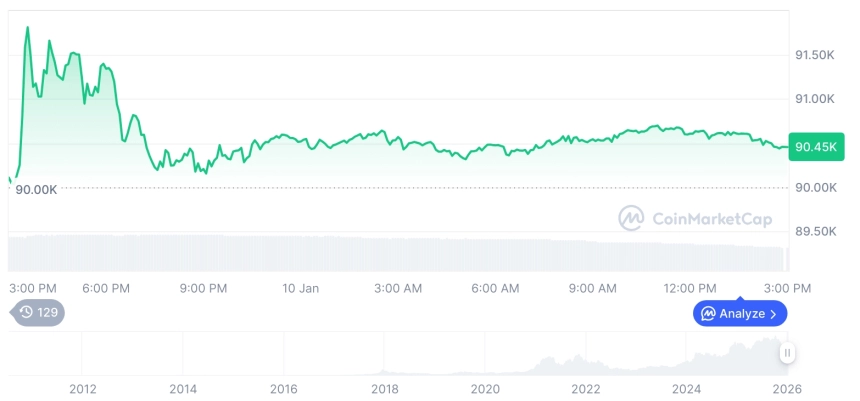This screenshot has height=401, width=860.
Task: Click the history clock icon beside 129
Action: coord(26,312)
